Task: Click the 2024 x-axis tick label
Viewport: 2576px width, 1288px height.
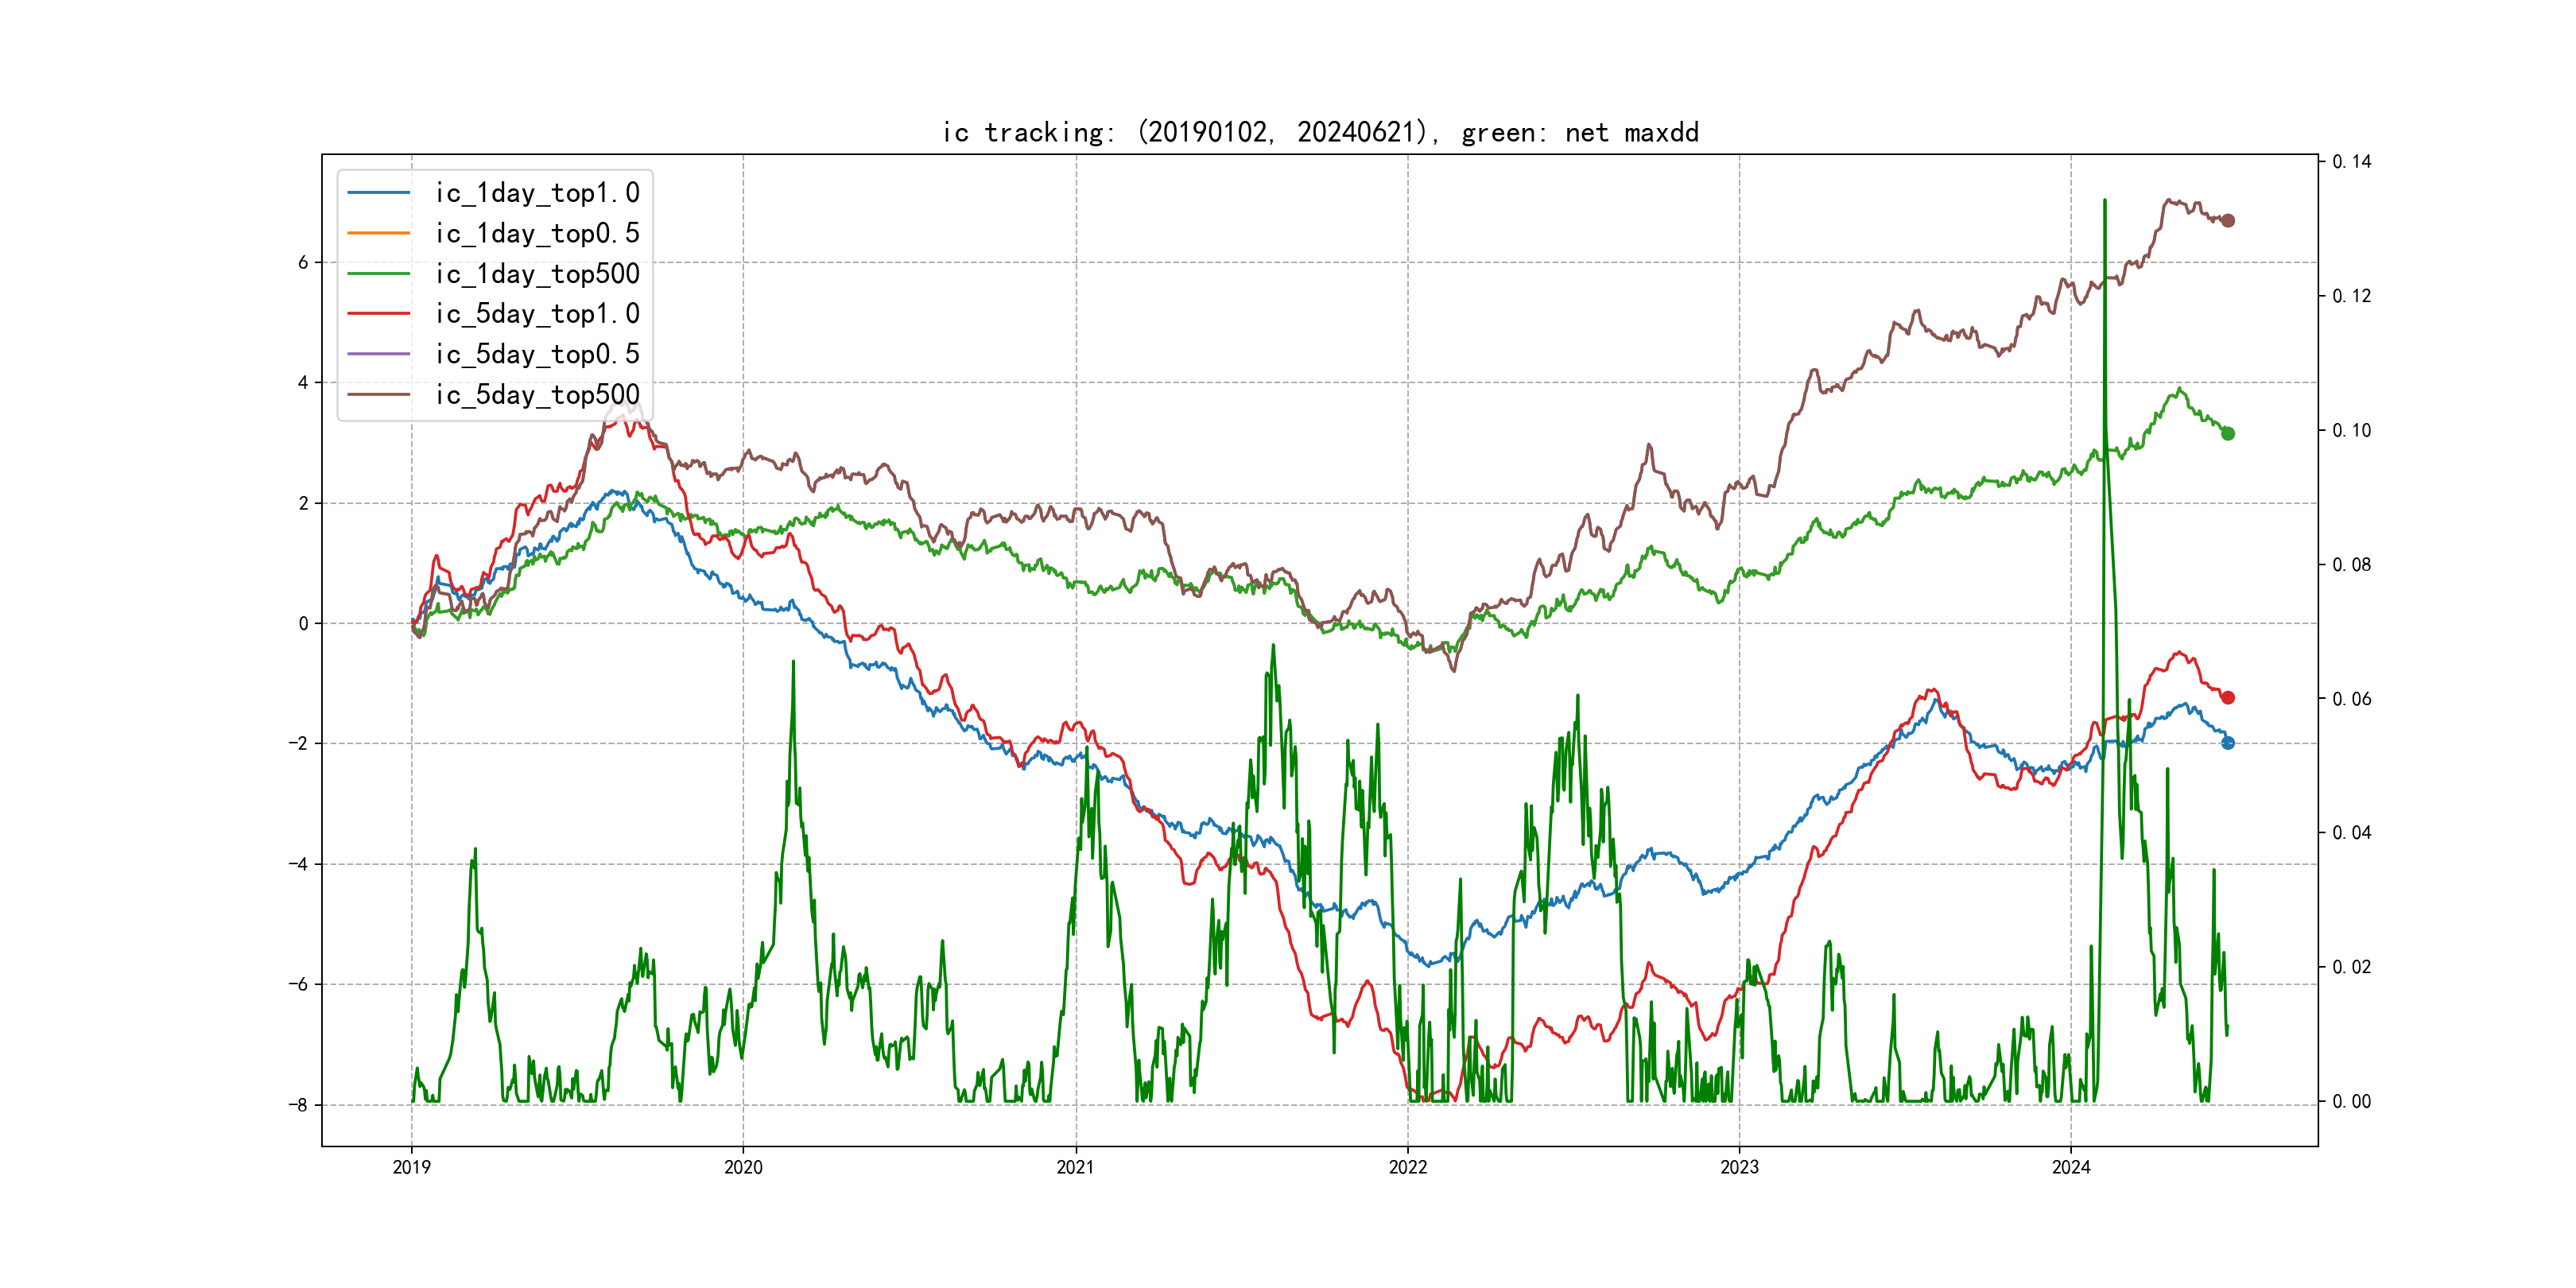Action: [x=2071, y=1167]
